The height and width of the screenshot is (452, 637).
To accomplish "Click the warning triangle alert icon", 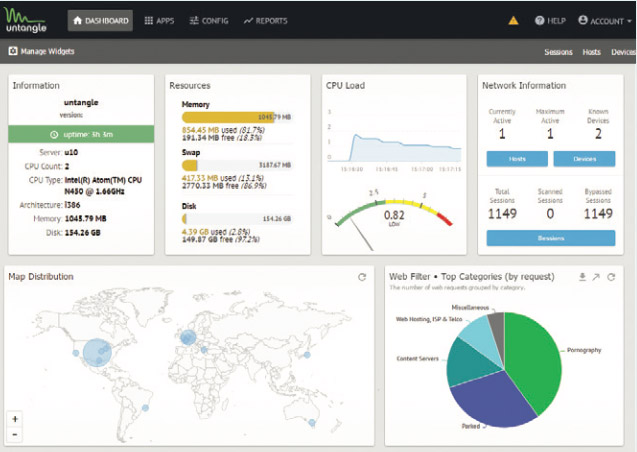I will click(513, 20).
